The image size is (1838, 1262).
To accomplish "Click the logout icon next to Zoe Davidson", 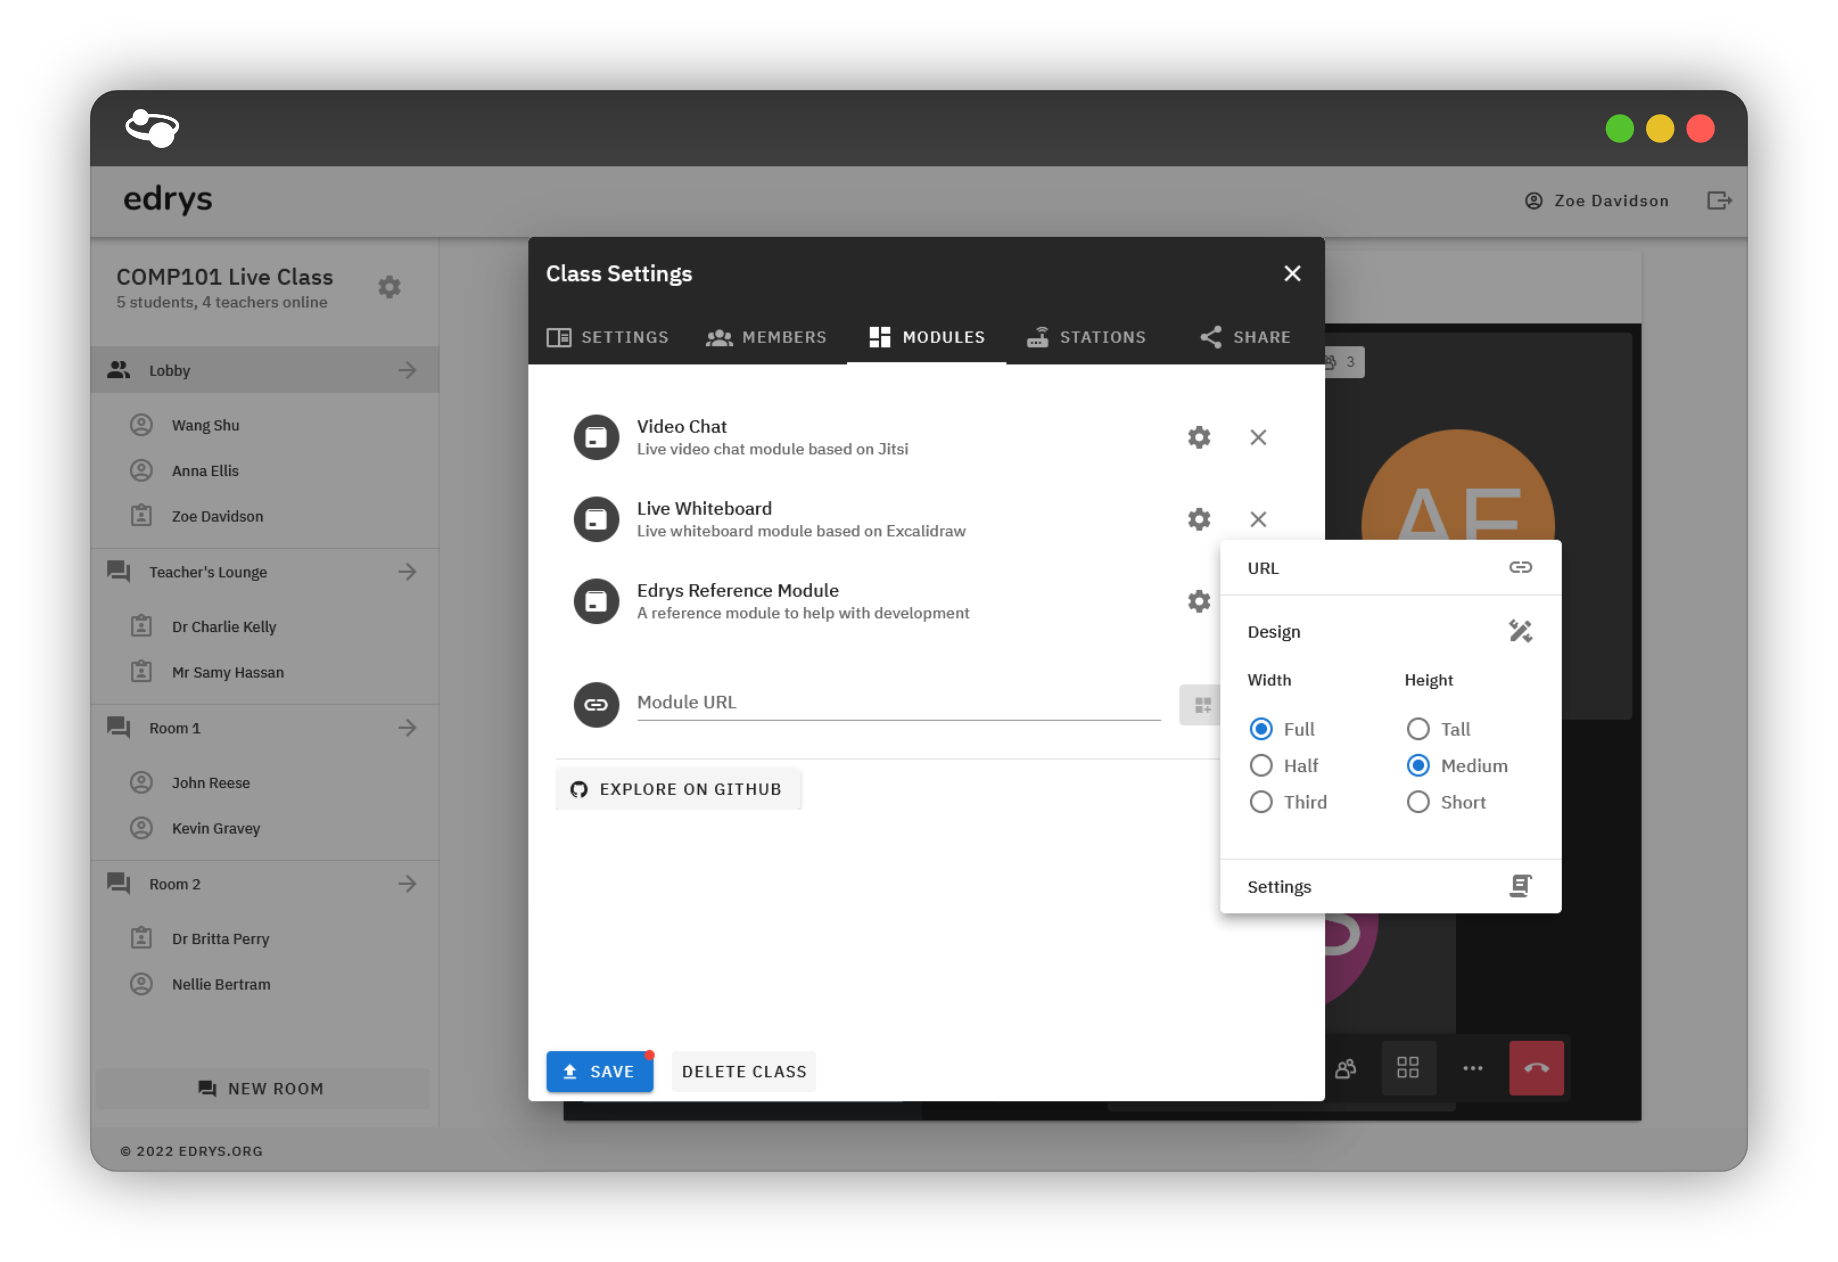I will click(x=1718, y=200).
